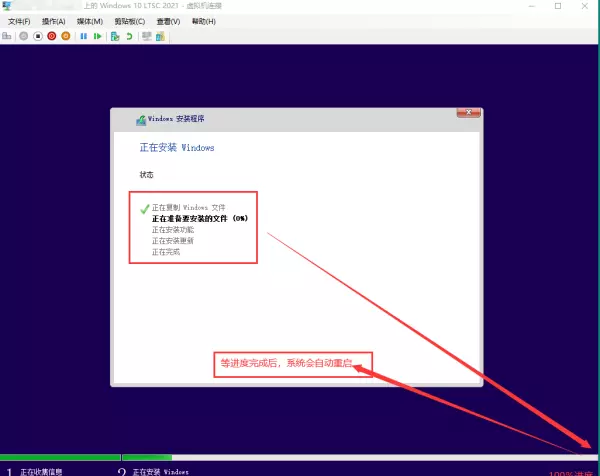Click the greyed-out Start VM icon
The height and width of the screenshot is (476, 600).
24,36
